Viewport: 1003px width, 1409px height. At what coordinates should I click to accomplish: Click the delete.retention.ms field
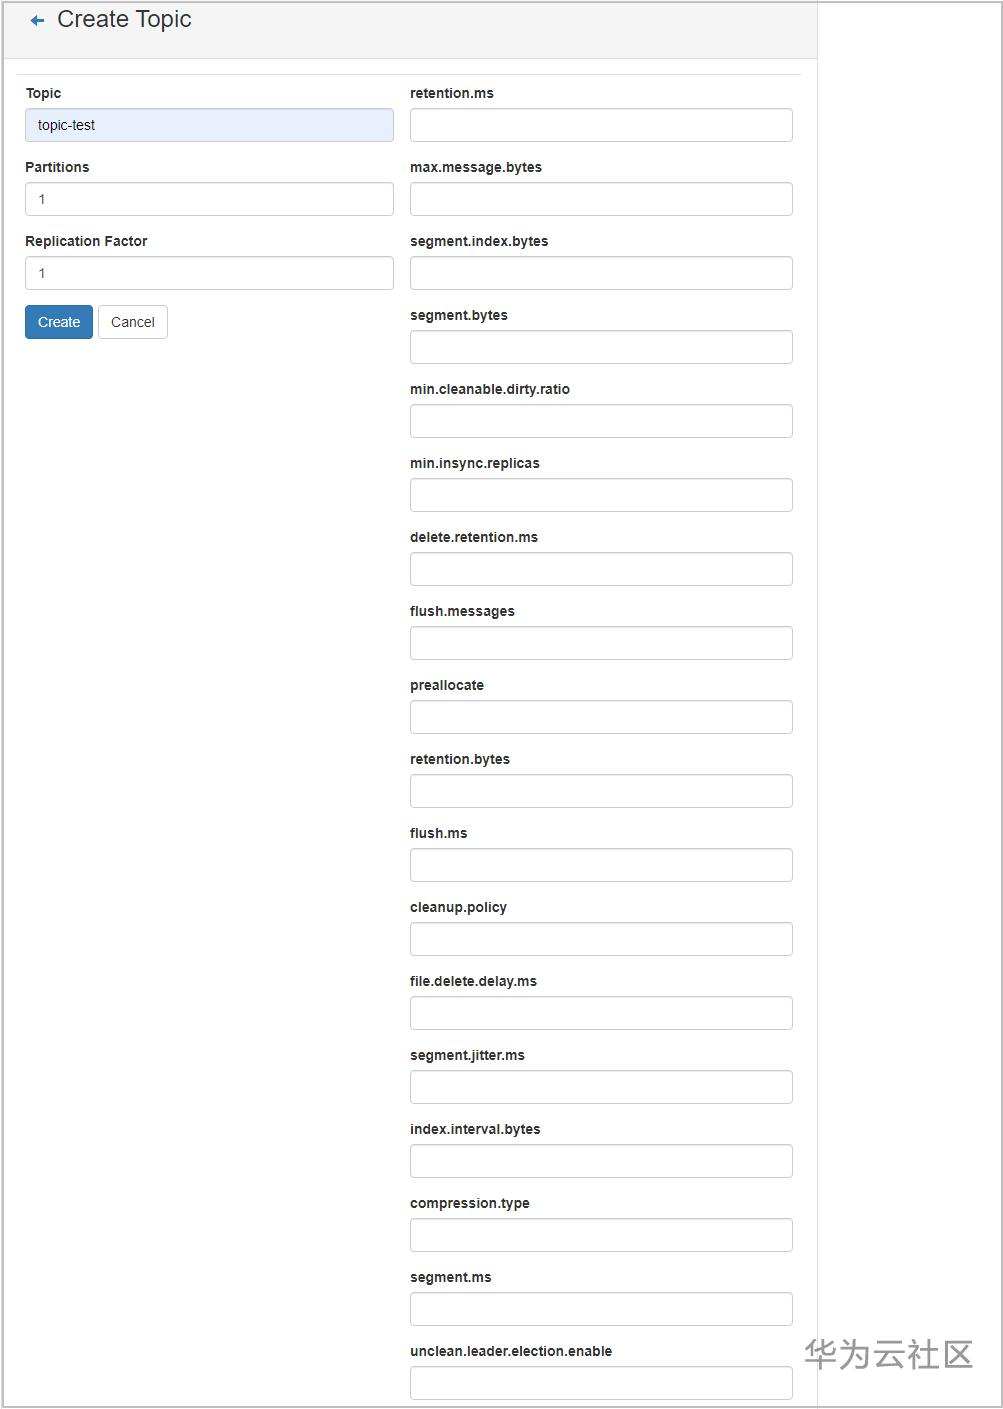(601, 569)
